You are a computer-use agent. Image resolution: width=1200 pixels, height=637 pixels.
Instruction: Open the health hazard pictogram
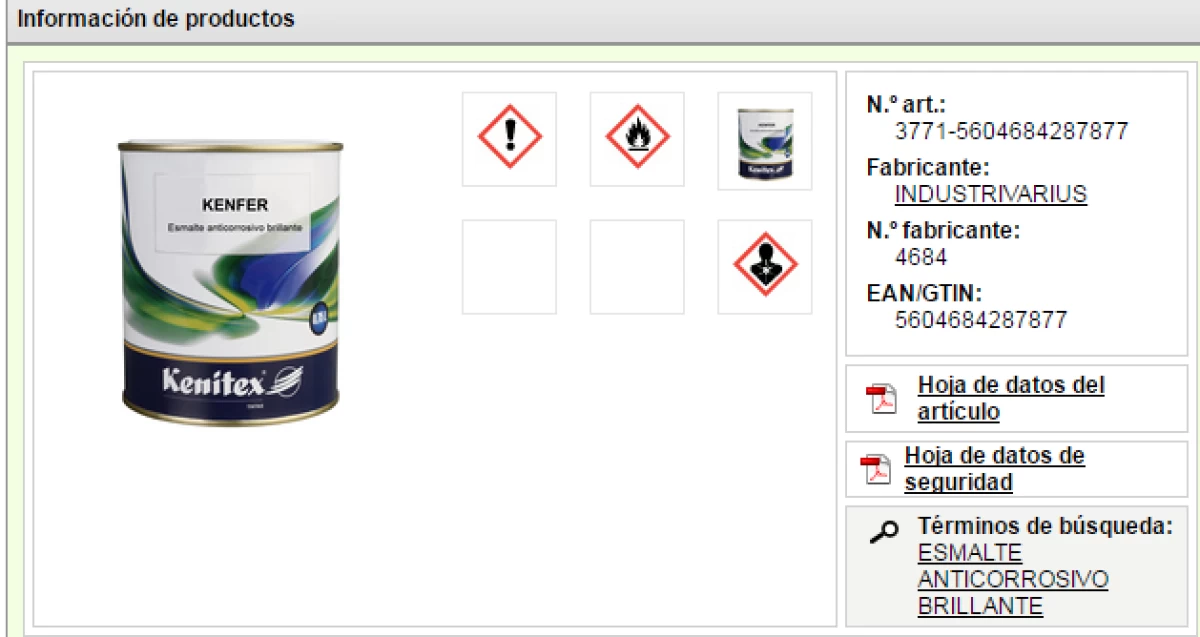[x=765, y=267]
